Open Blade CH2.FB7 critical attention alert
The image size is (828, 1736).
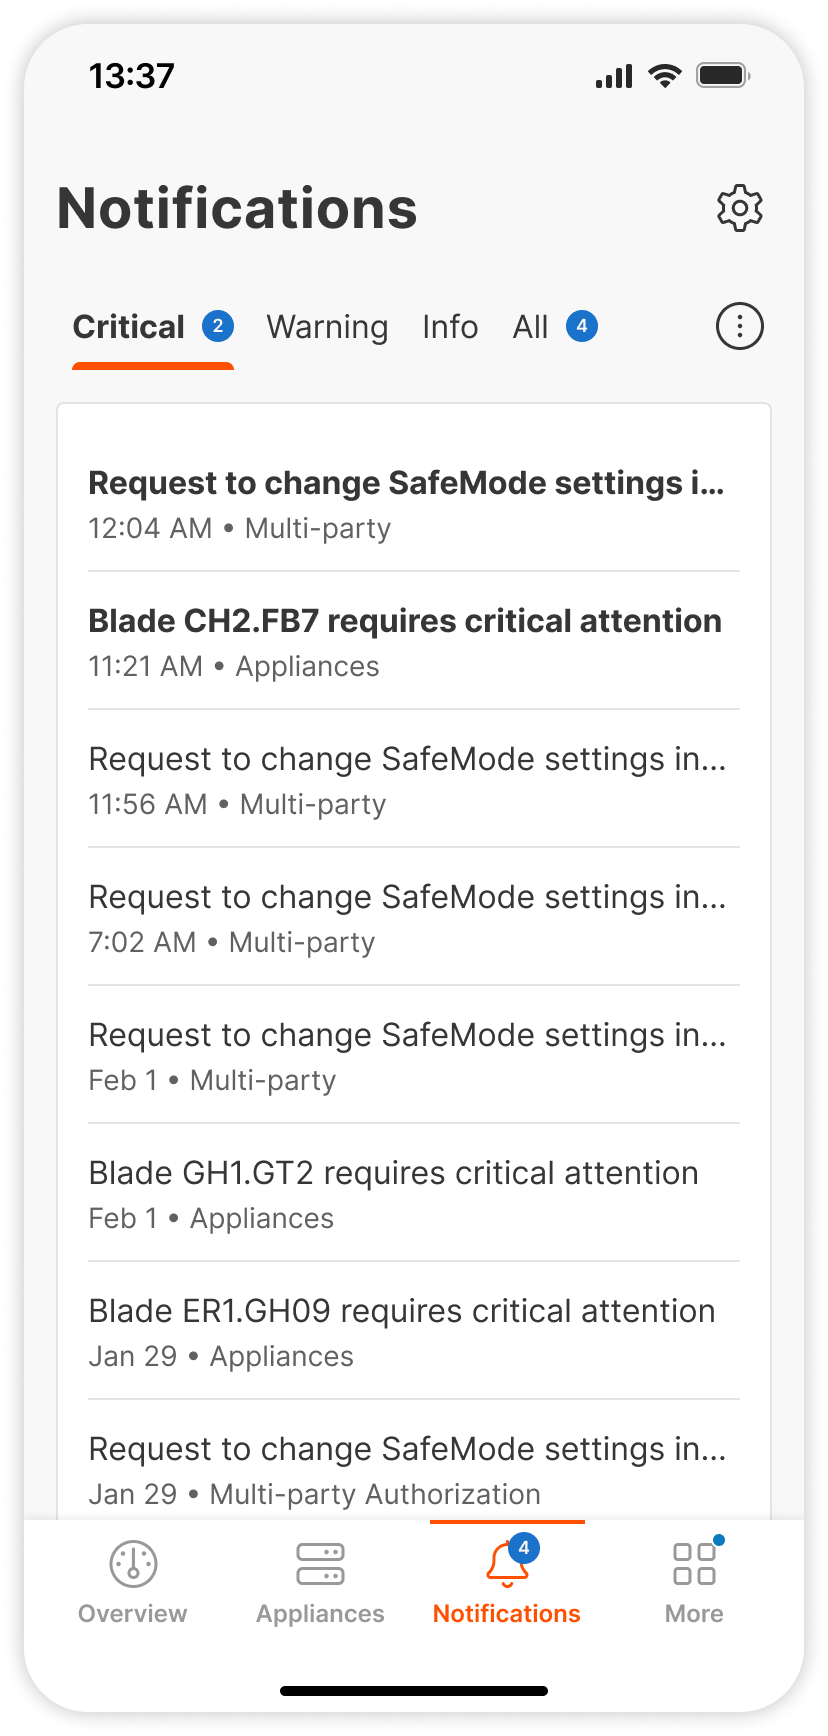(406, 641)
